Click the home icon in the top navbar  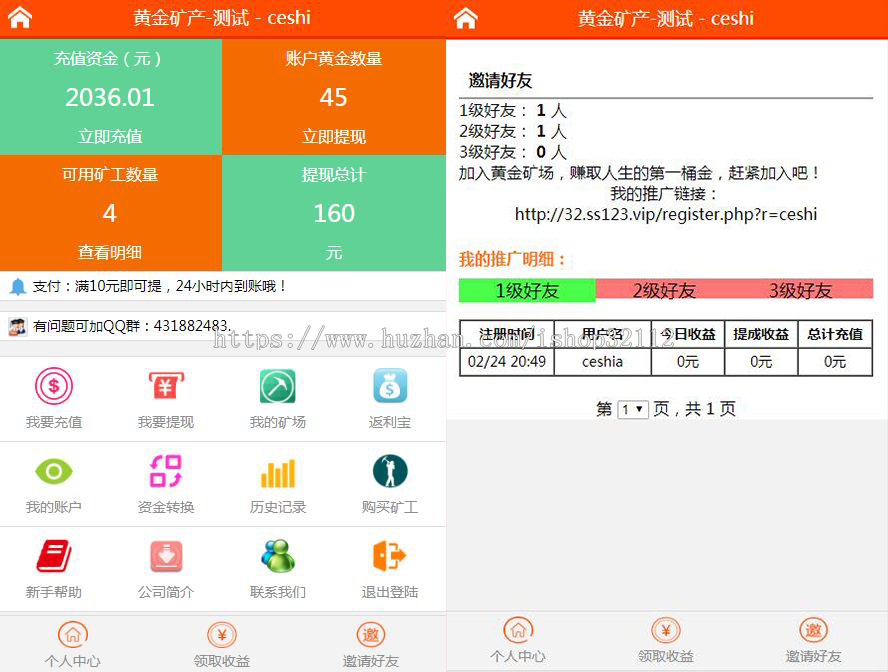(21, 17)
